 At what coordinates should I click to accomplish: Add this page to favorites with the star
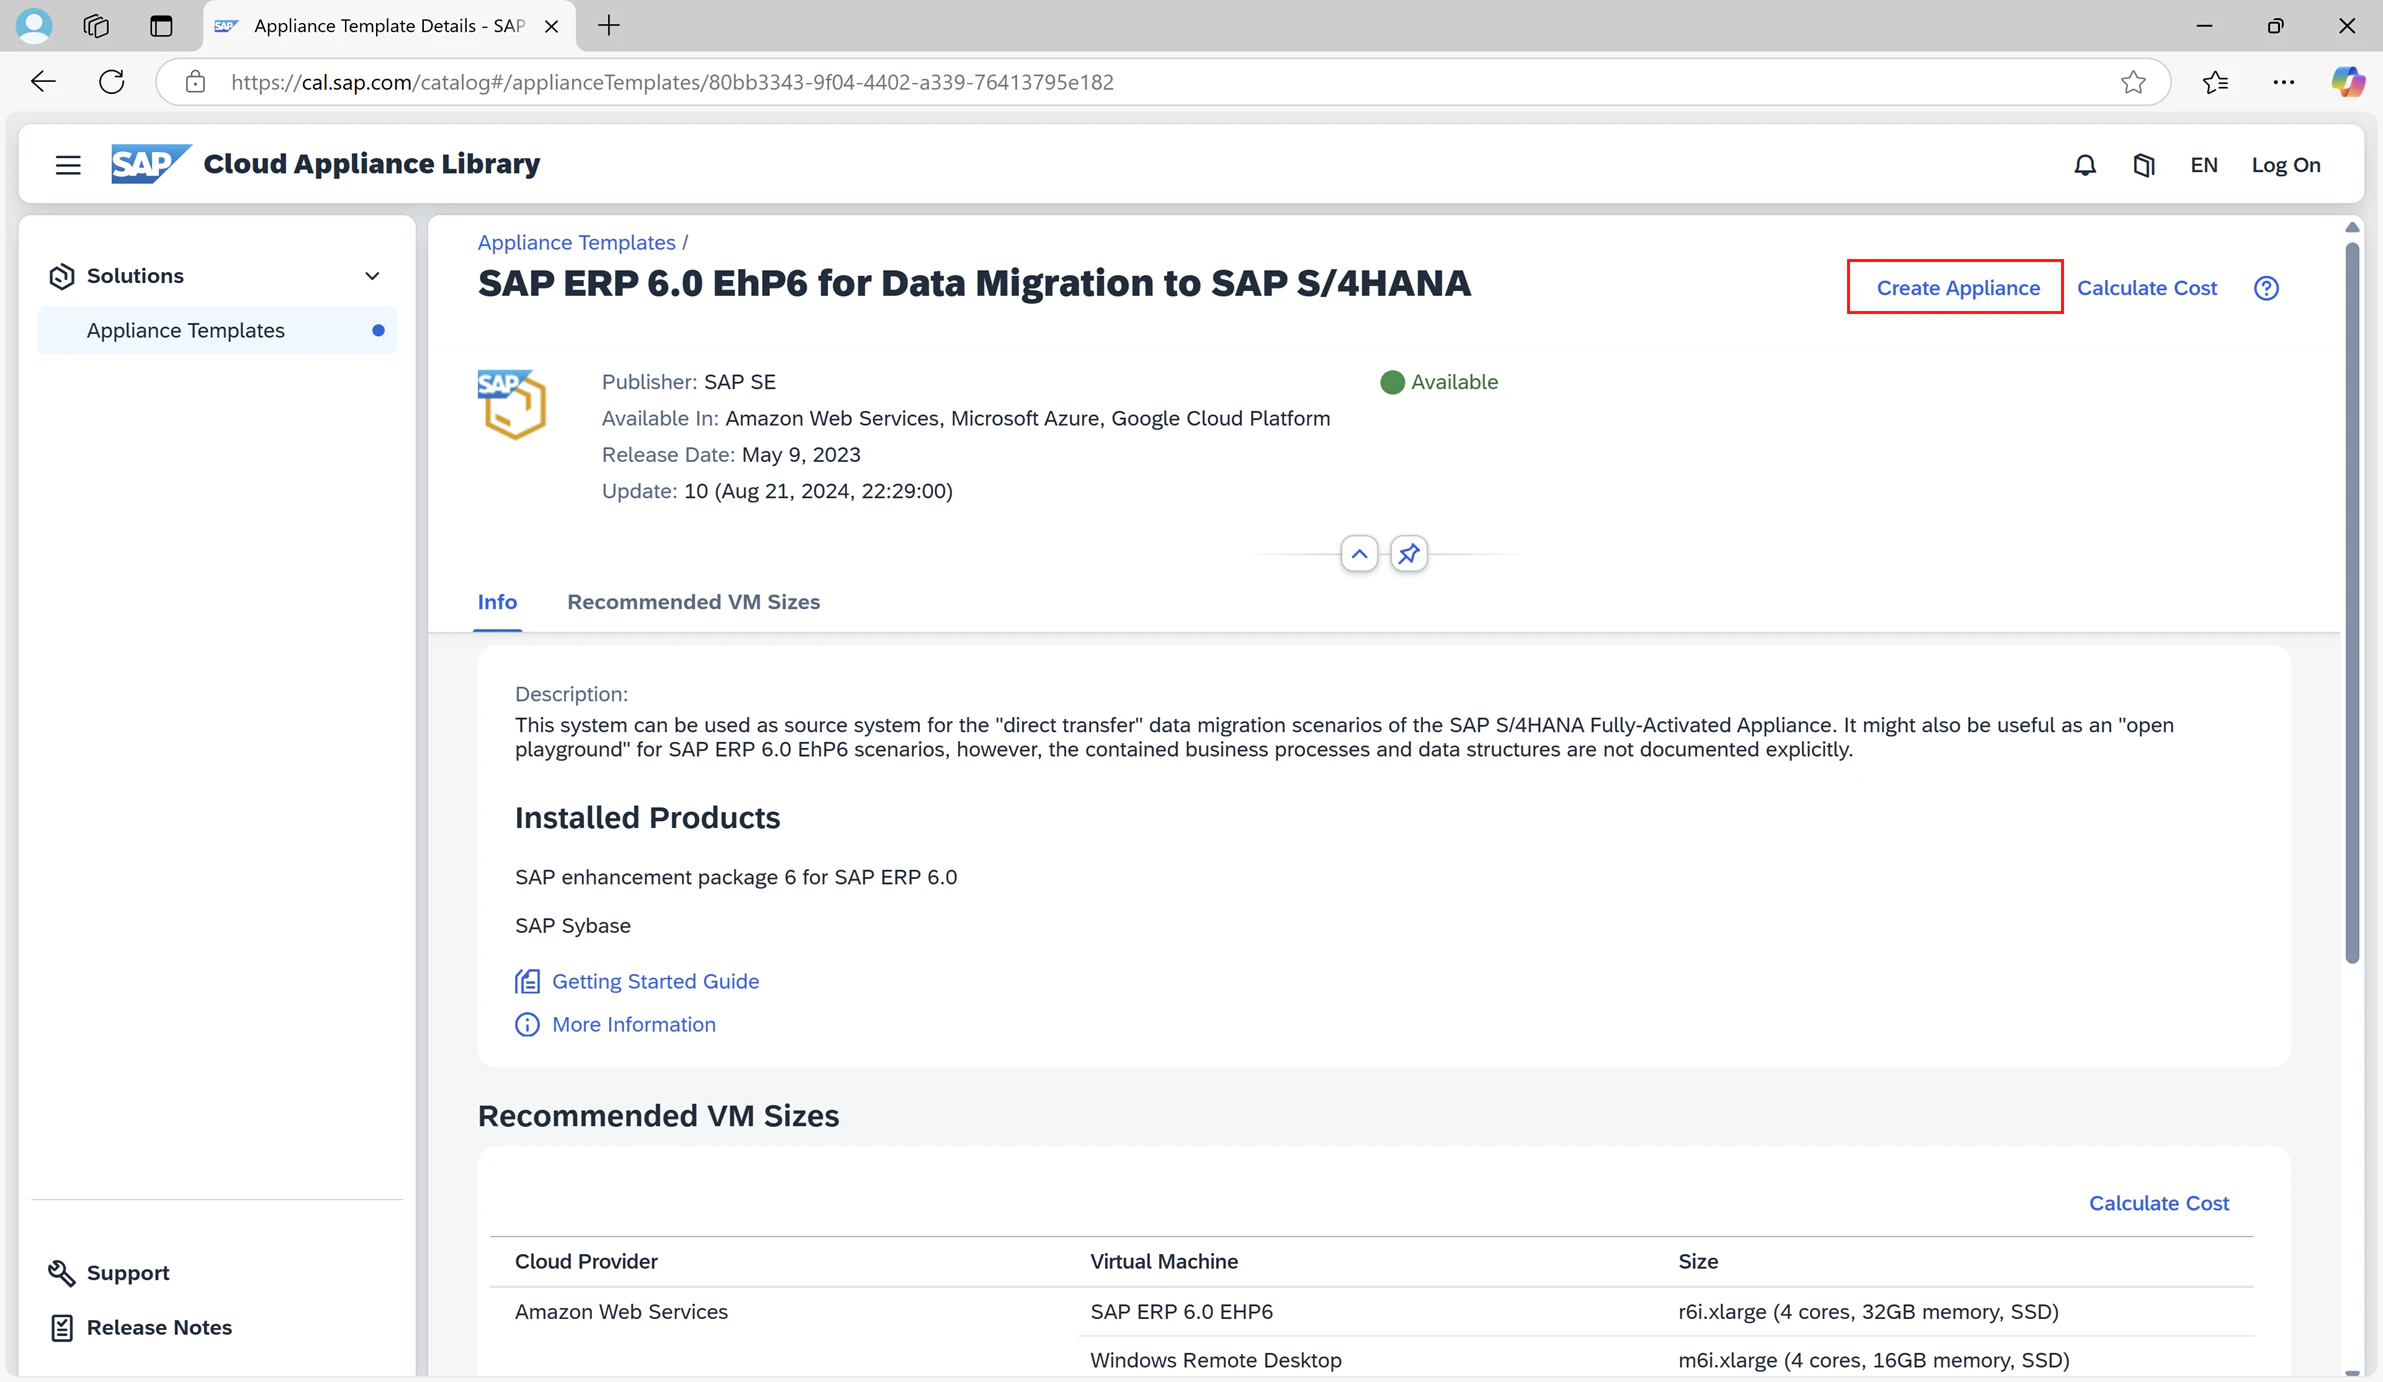tap(2133, 82)
